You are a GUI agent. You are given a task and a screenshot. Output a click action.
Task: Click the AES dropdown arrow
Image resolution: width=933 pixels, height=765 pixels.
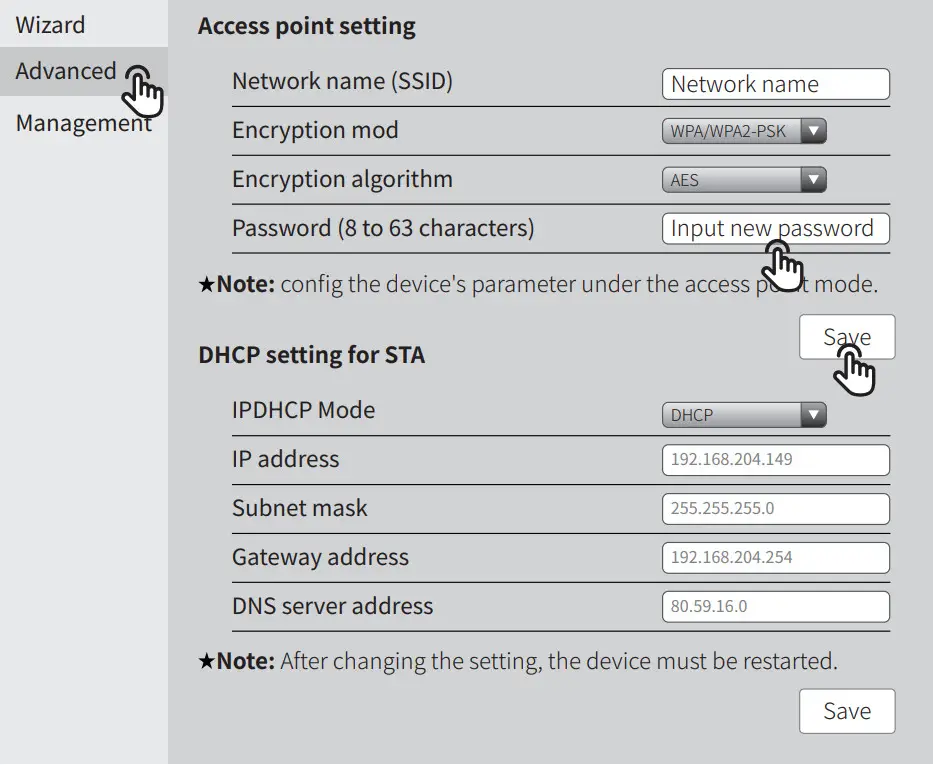(814, 180)
